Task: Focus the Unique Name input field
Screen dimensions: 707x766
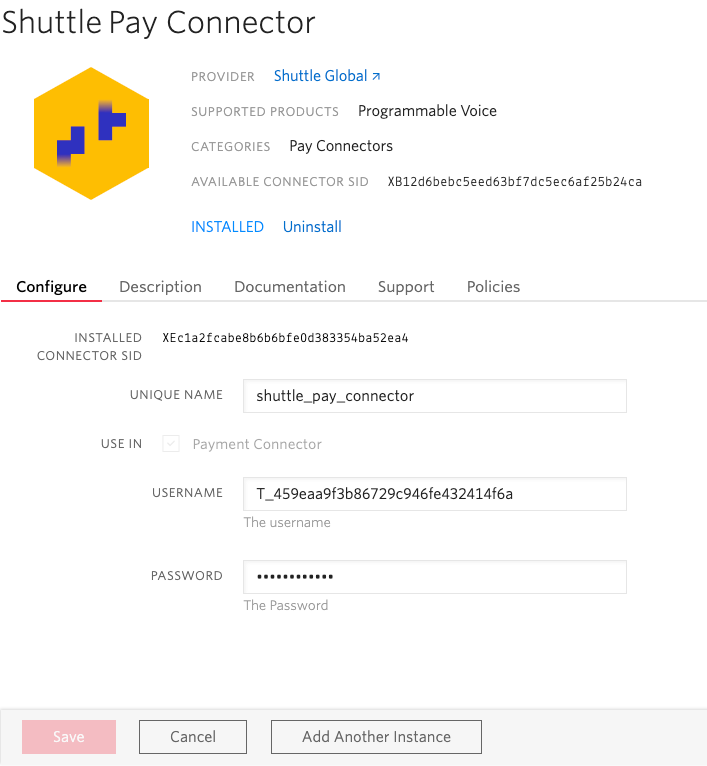Action: point(434,396)
